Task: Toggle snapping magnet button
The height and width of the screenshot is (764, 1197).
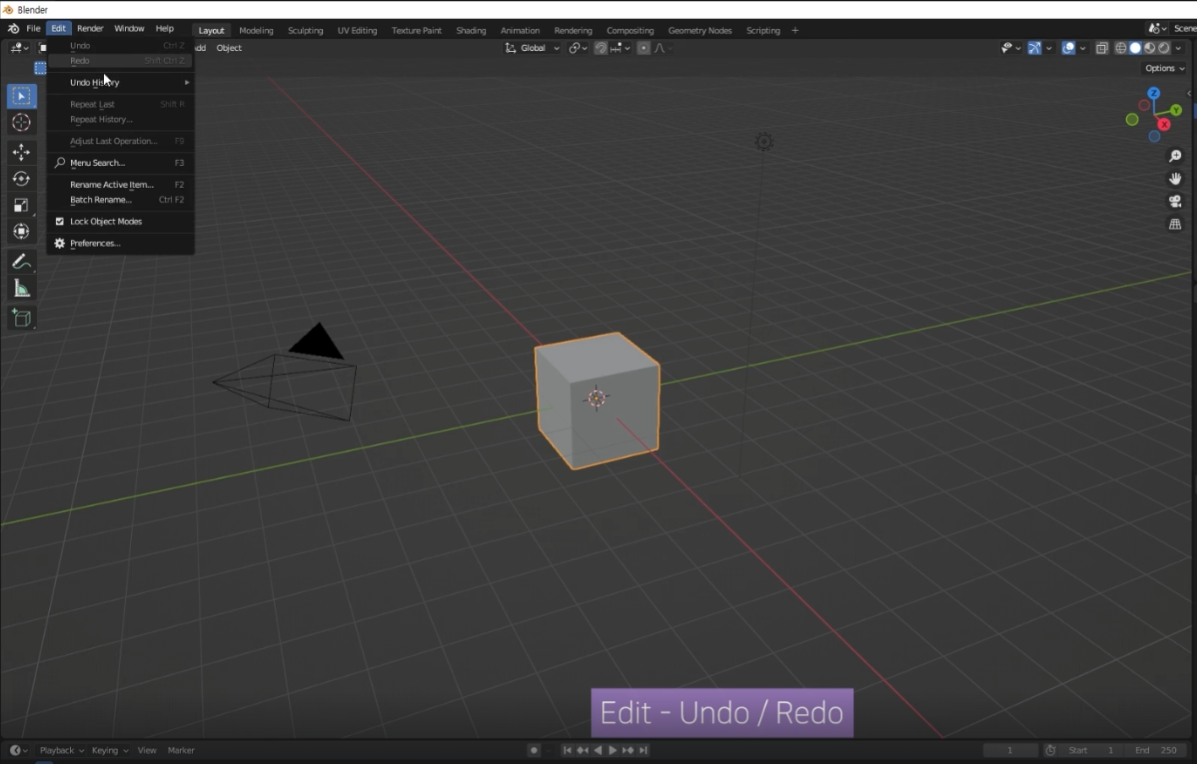Action: click(601, 48)
